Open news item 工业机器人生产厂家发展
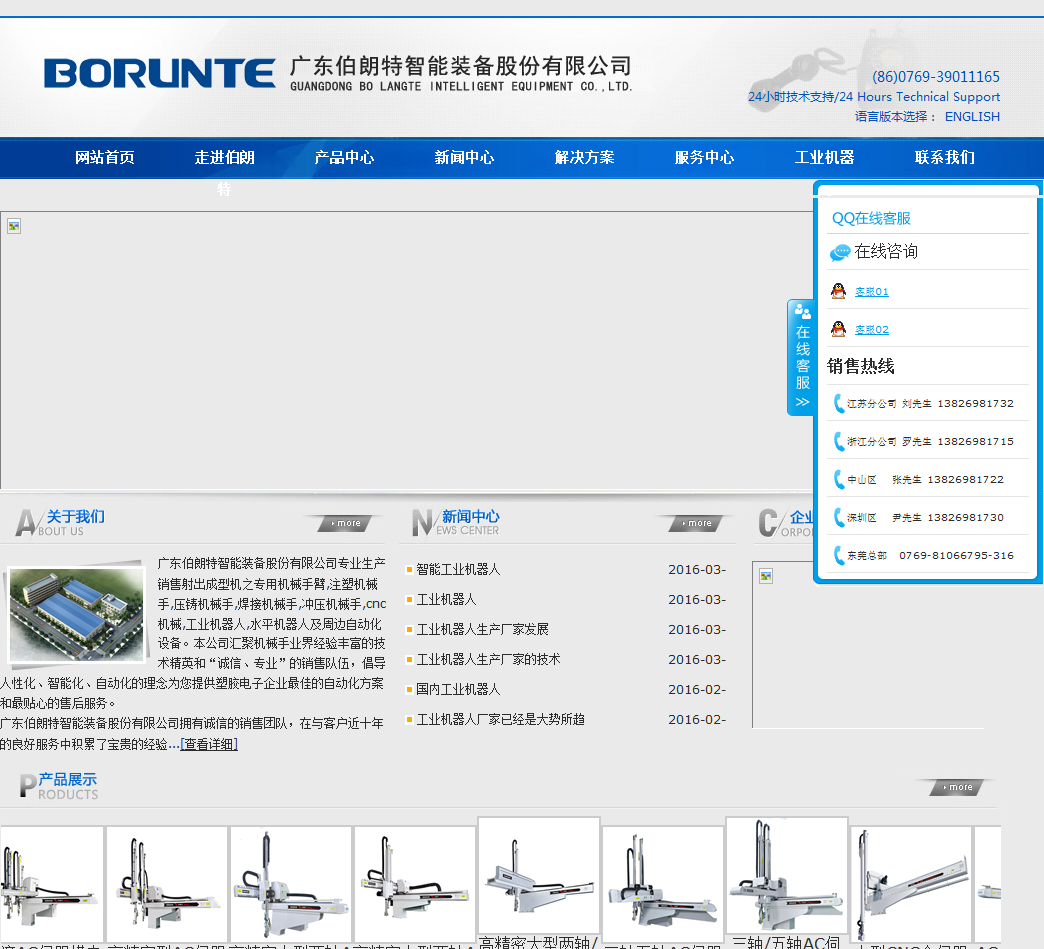1044x949 pixels. 482,629
